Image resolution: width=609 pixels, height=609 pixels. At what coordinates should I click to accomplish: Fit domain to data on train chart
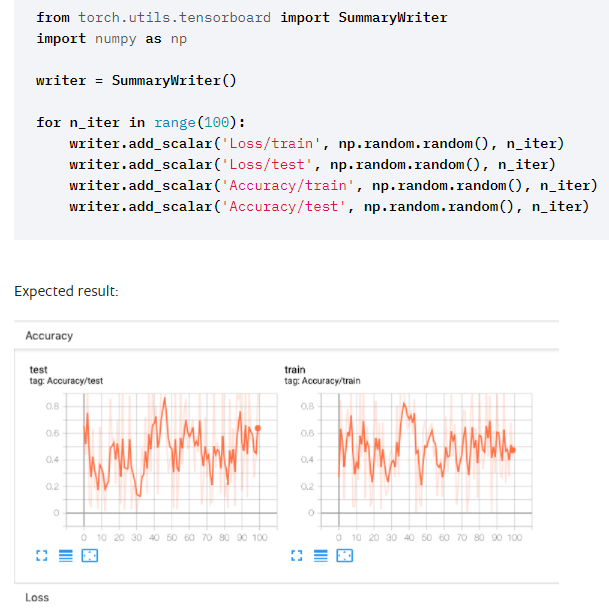pyautogui.click(x=343, y=555)
